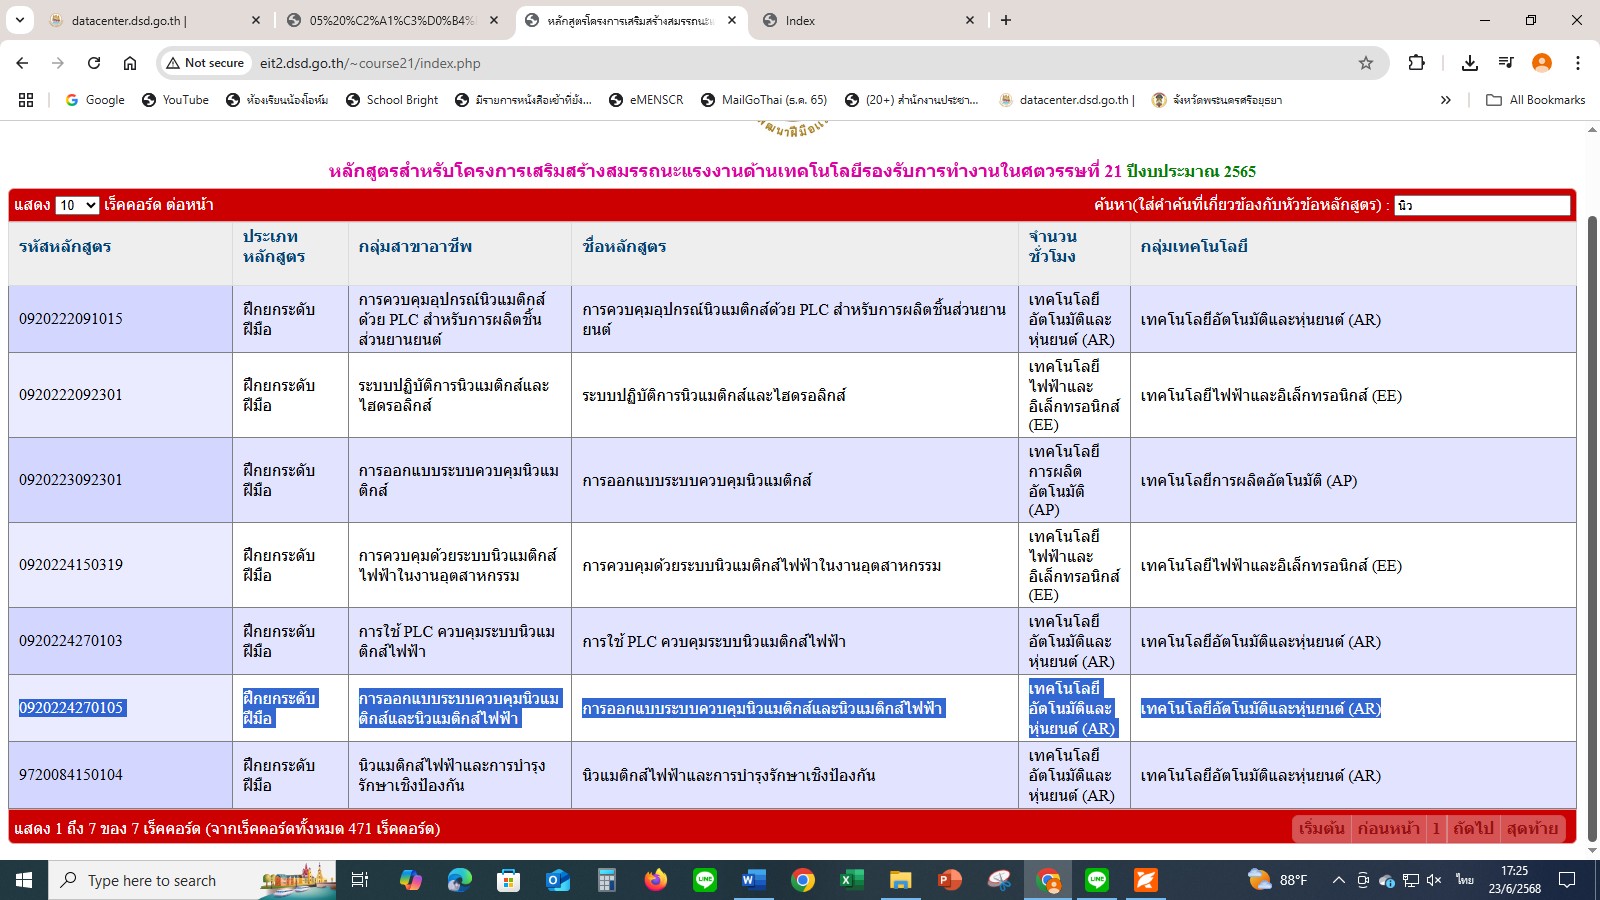The width and height of the screenshot is (1600, 900).
Task: Open the All Bookmarks folder
Action: 1536,100
